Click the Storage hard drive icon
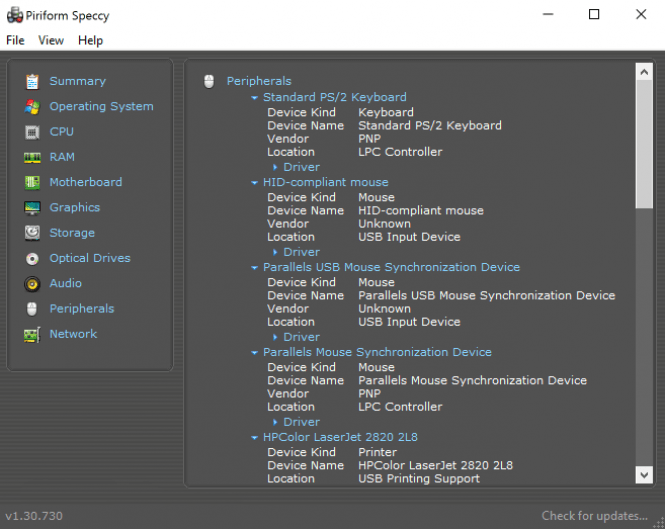The height and width of the screenshot is (529, 665). tap(32, 233)
